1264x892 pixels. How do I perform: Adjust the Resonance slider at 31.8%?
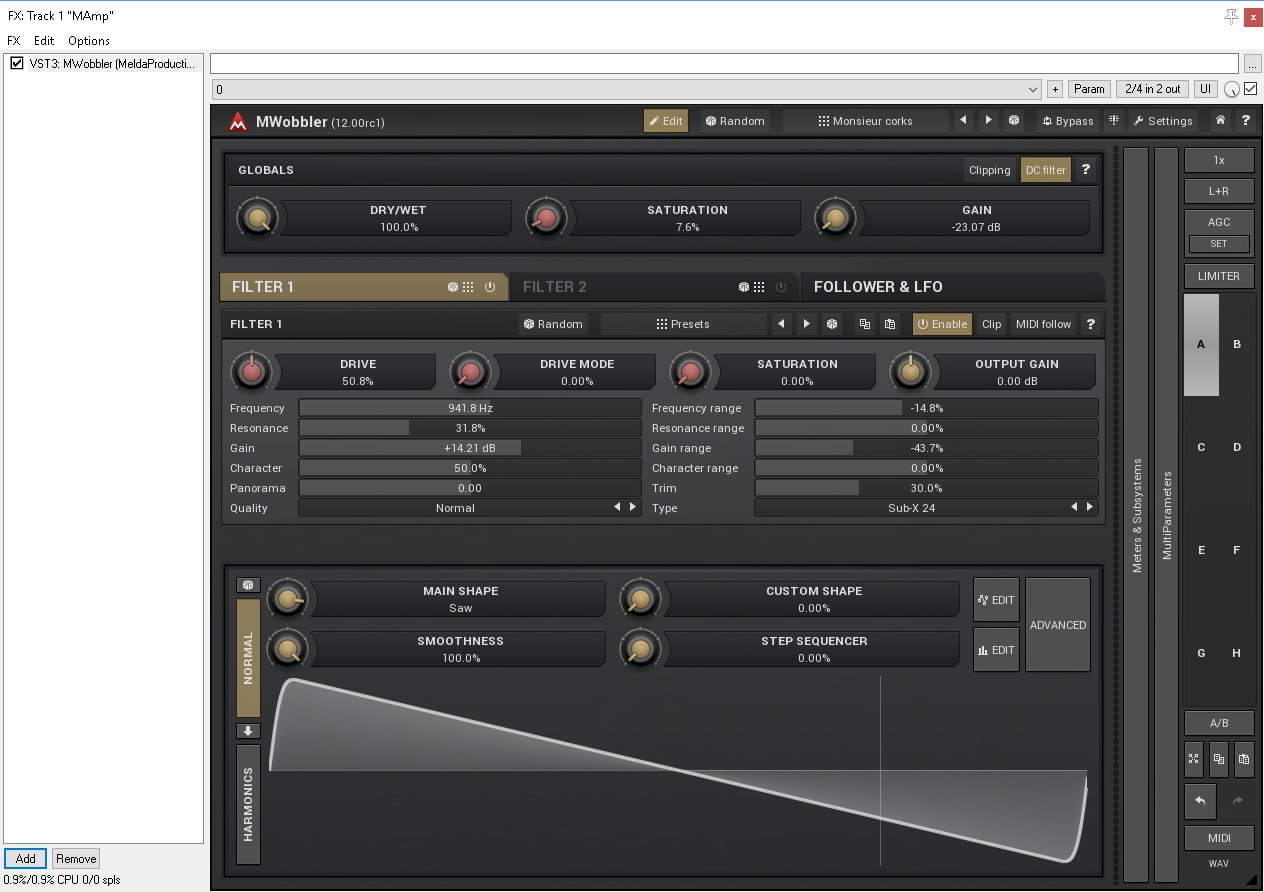click(x=470, y=428)
